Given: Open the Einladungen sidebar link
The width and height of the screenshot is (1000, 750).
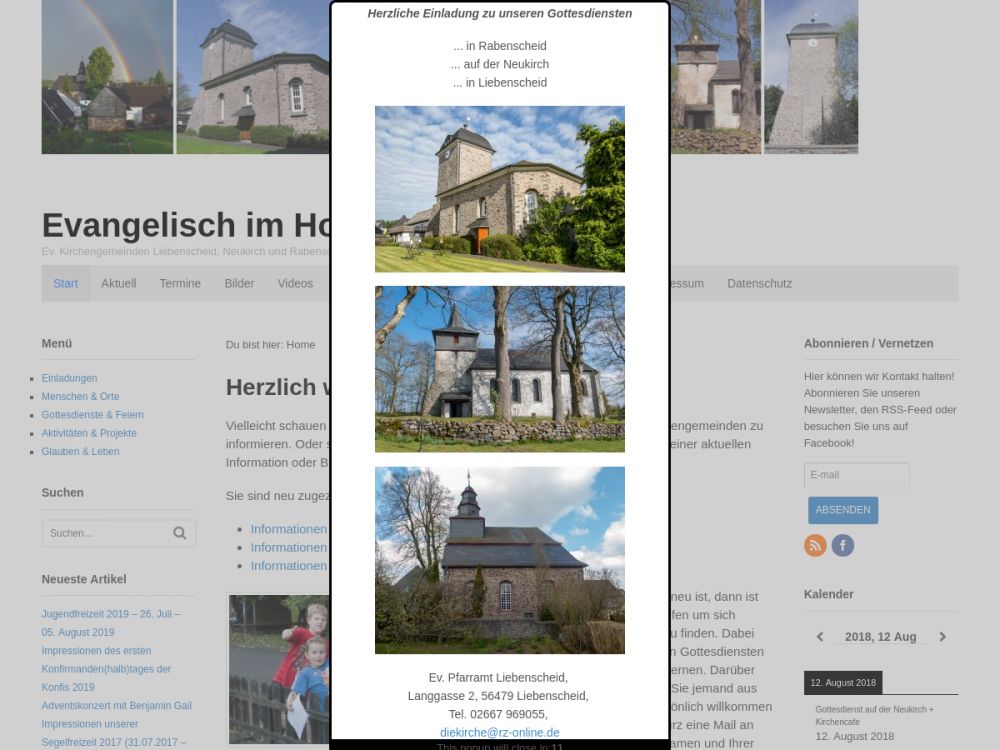Looking at the screenshot, I should click(69, 378).
